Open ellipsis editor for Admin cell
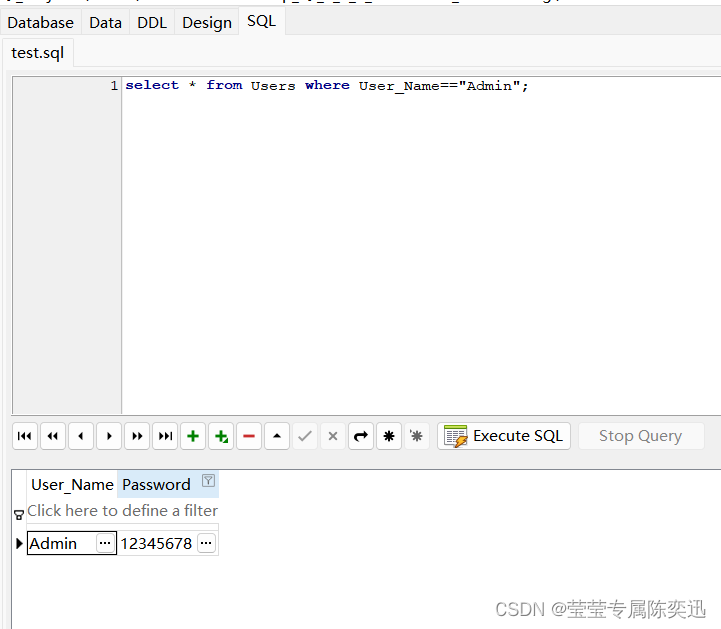Viewport: 721px width, 629px height. coord(105,543)
